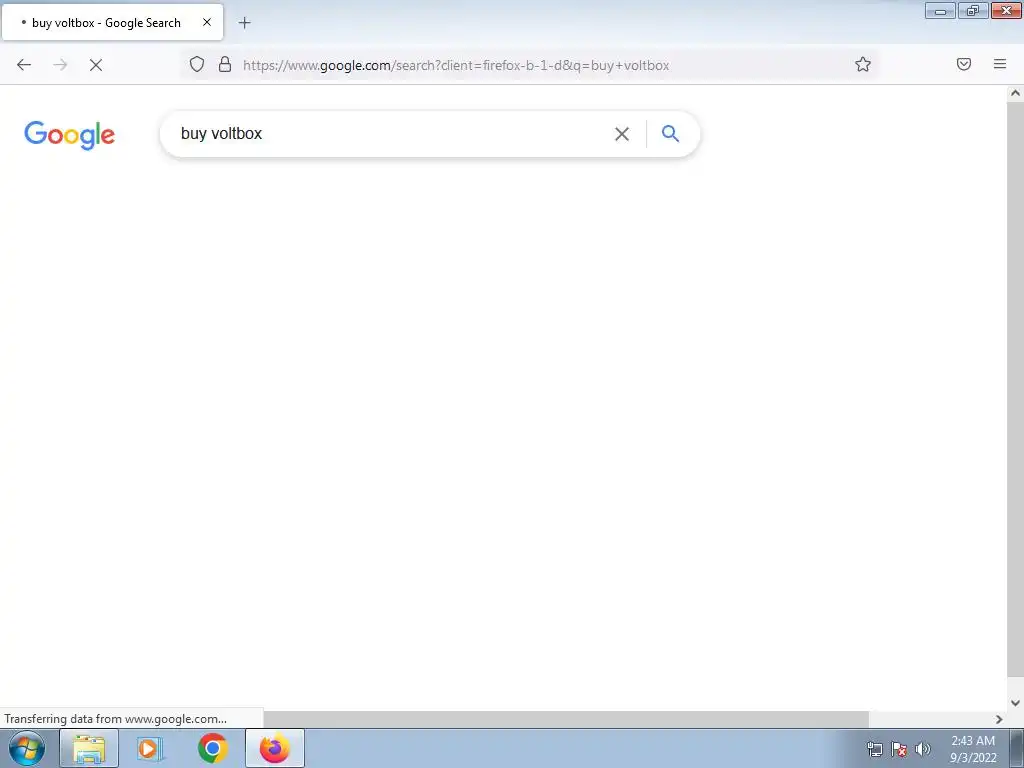
Task: Restore down the Firefox window
Action: (973, 11)
